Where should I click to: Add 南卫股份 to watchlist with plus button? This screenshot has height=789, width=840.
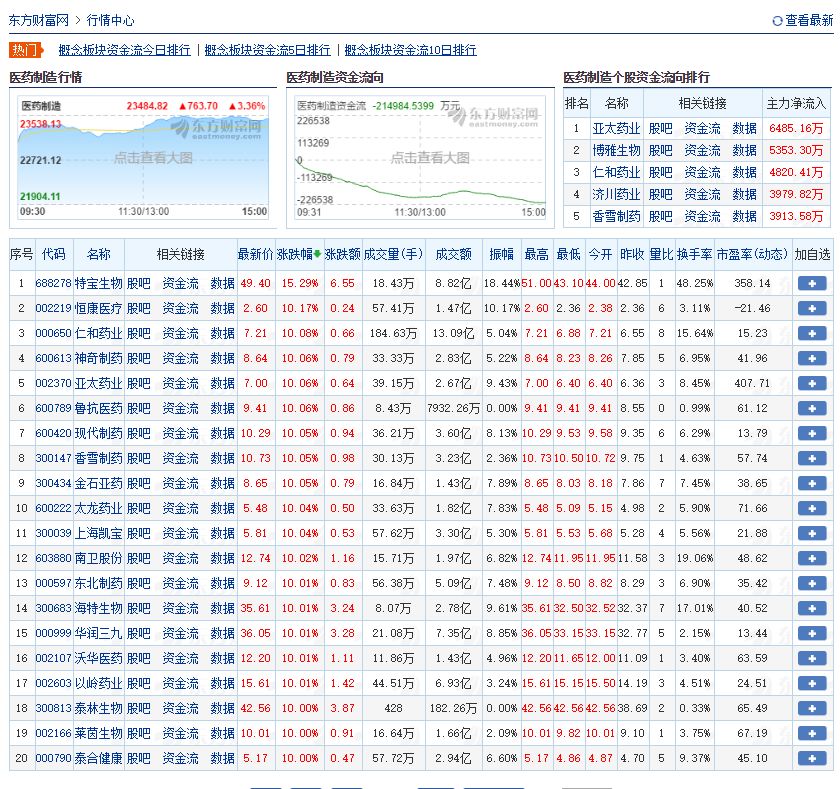(x=812, y=558)
